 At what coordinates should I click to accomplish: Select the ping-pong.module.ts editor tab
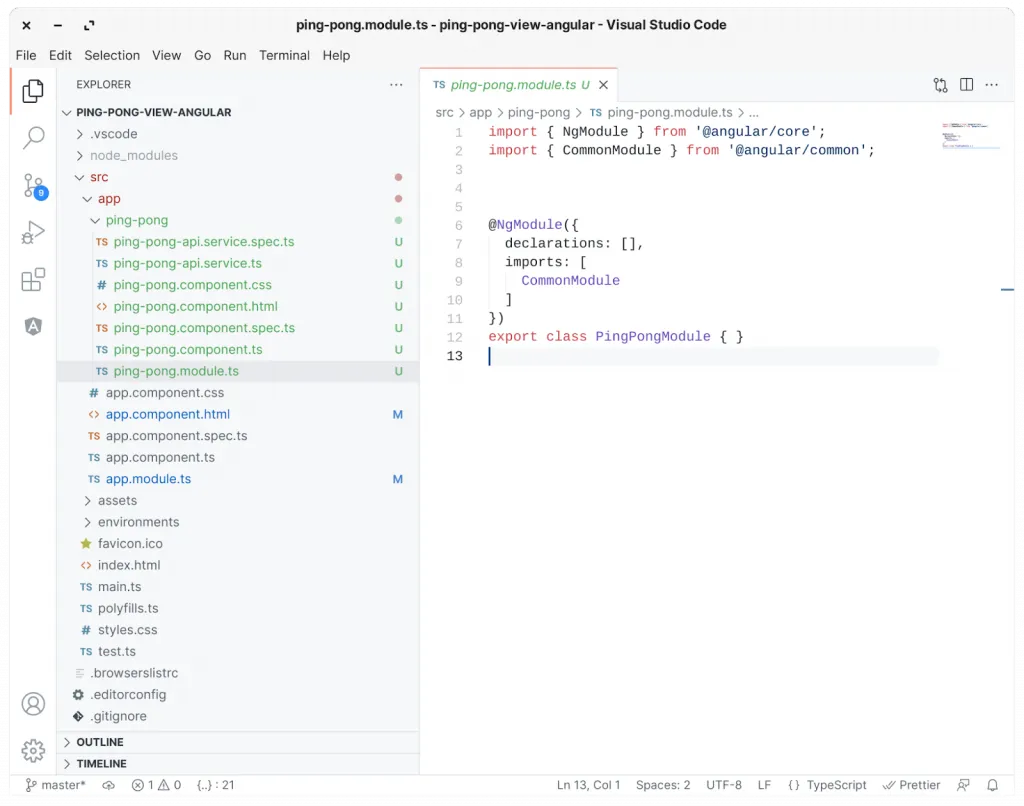(x=519, y=85)
